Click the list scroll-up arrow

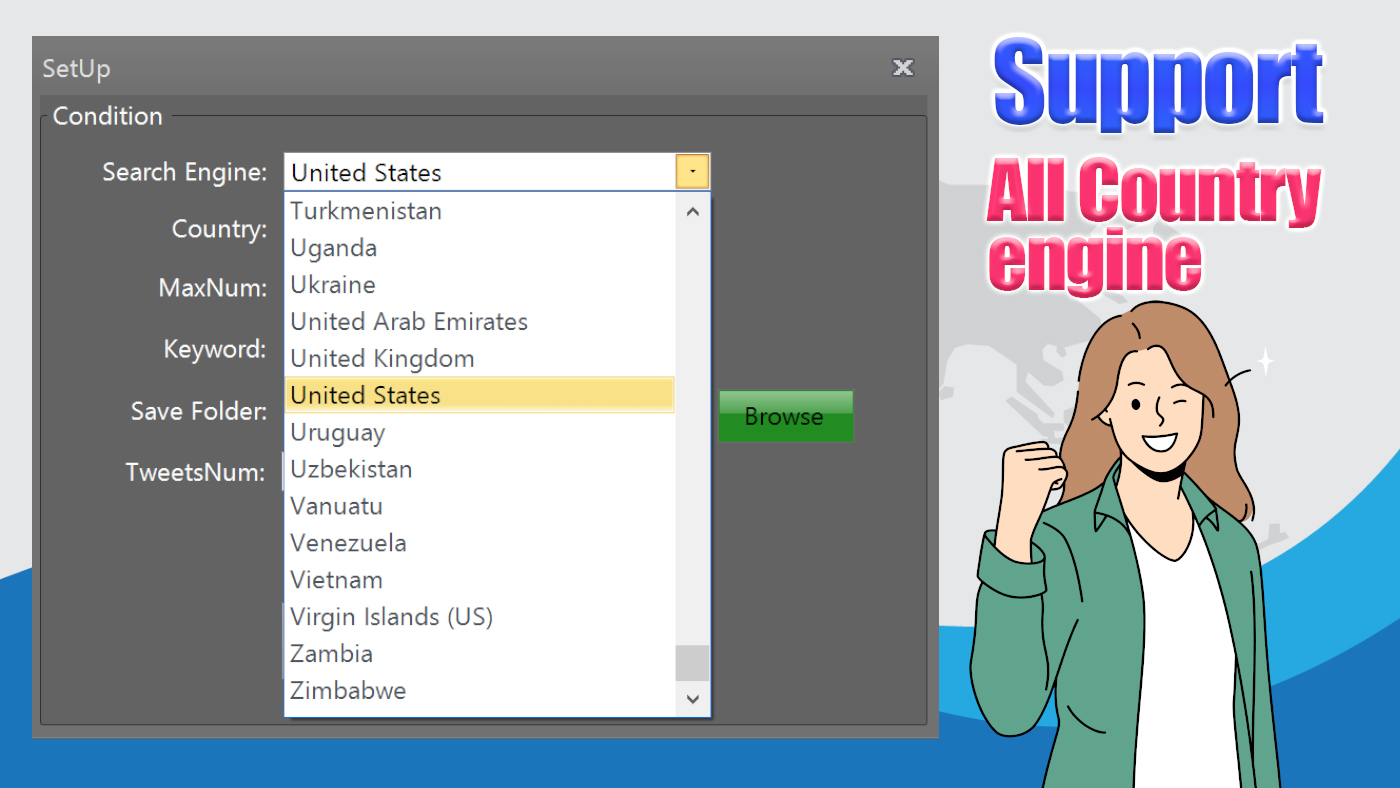[692, 211]
